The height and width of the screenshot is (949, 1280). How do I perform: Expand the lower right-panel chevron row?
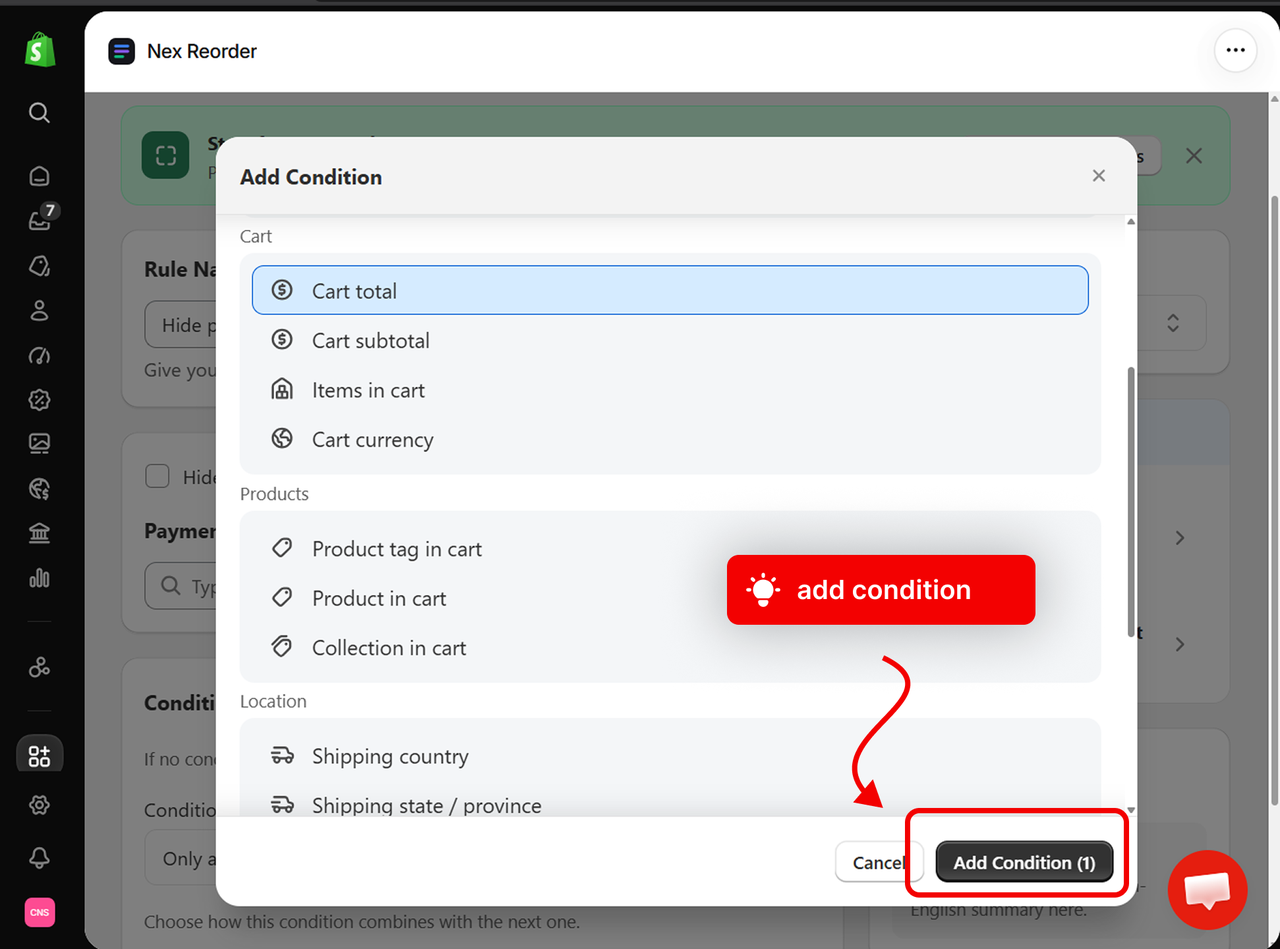(x=1180, y=644)
